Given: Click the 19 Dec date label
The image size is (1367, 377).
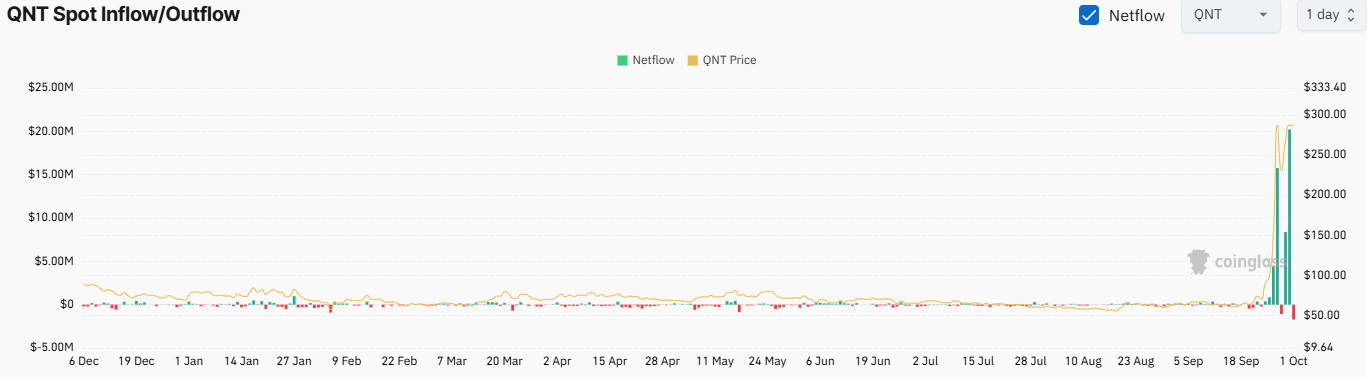Looking at the screenshot, I should (x=136, y=361).
